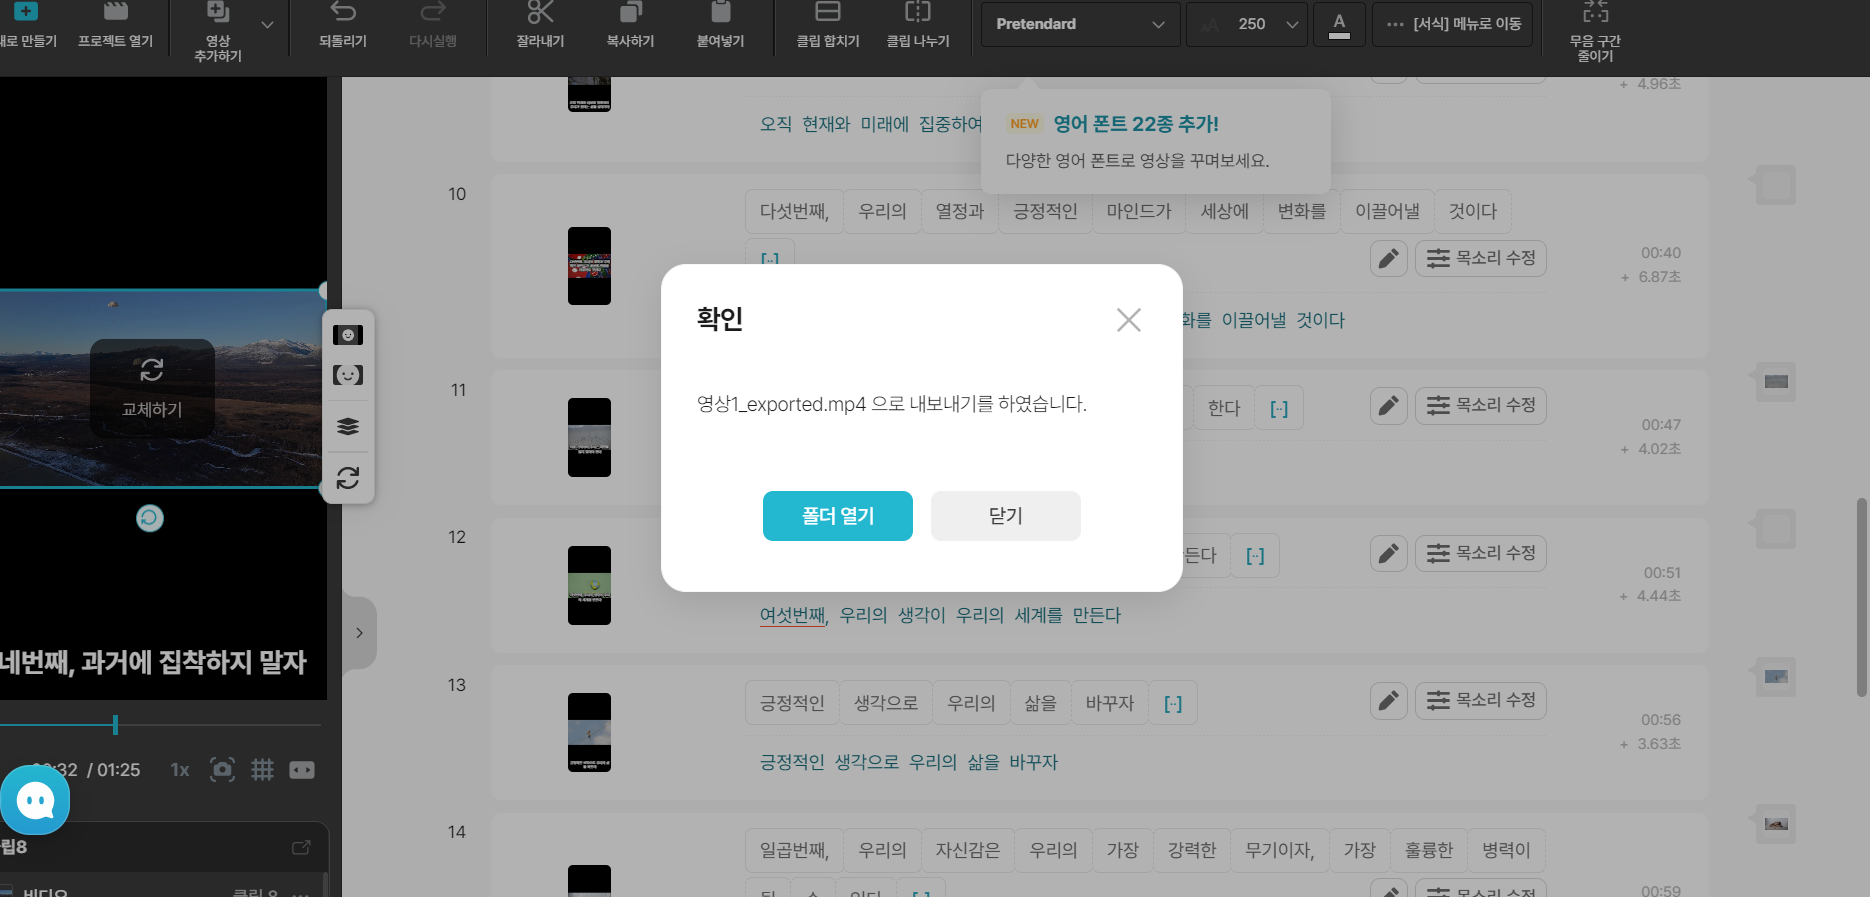This screenshot has width=1870, height=897.
Task: Click the rotate handle below the preview clip
Action: [x=150, y=518]
